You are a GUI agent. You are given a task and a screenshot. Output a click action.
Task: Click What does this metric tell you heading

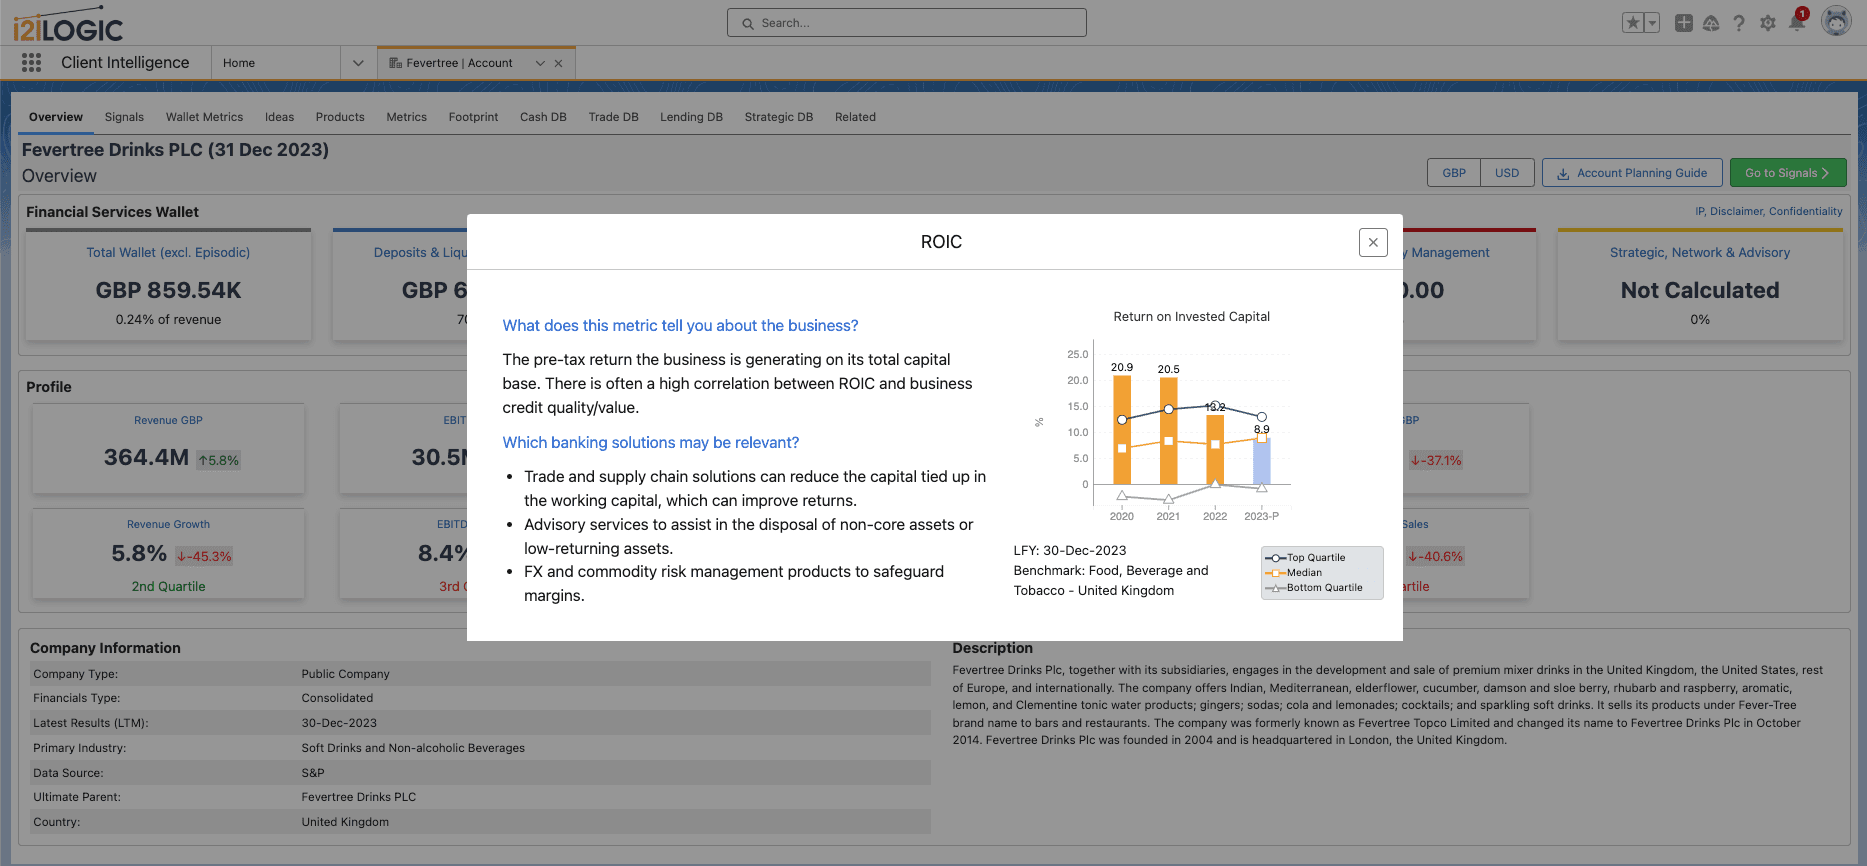680,326
